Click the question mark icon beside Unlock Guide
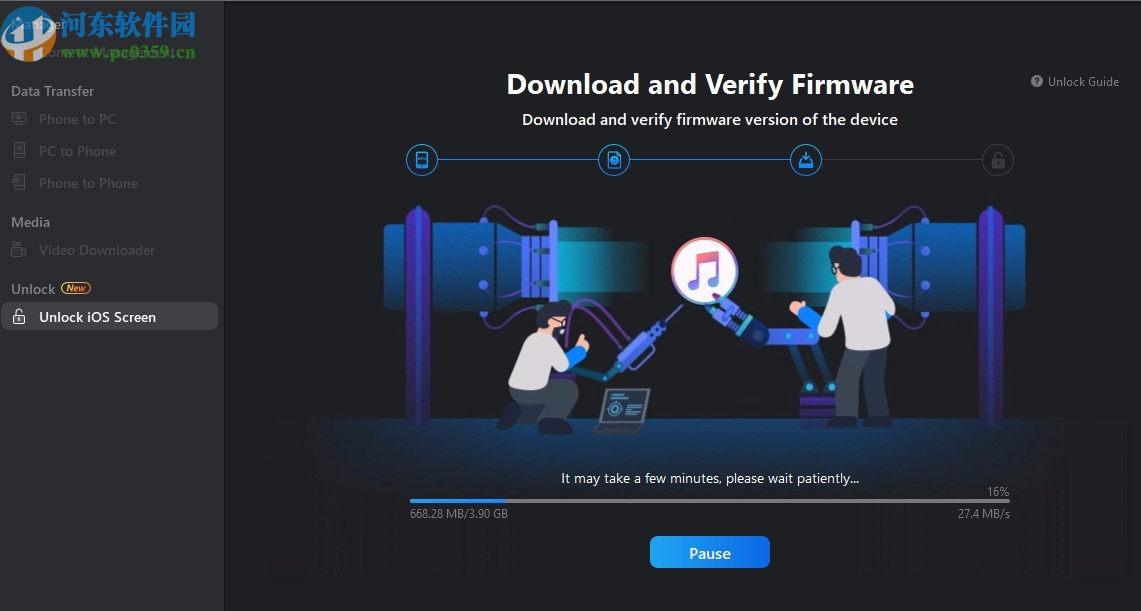The height and width of the screenshot is (611, 1141). [1037, 81]
